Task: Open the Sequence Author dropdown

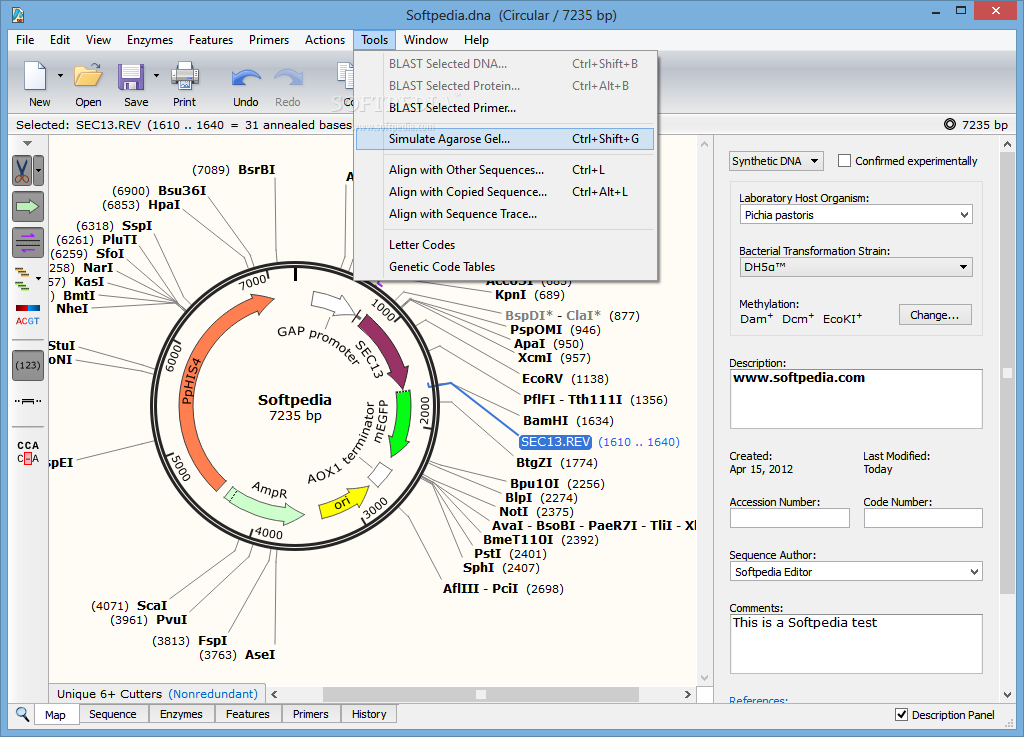Action: point(856,572)
